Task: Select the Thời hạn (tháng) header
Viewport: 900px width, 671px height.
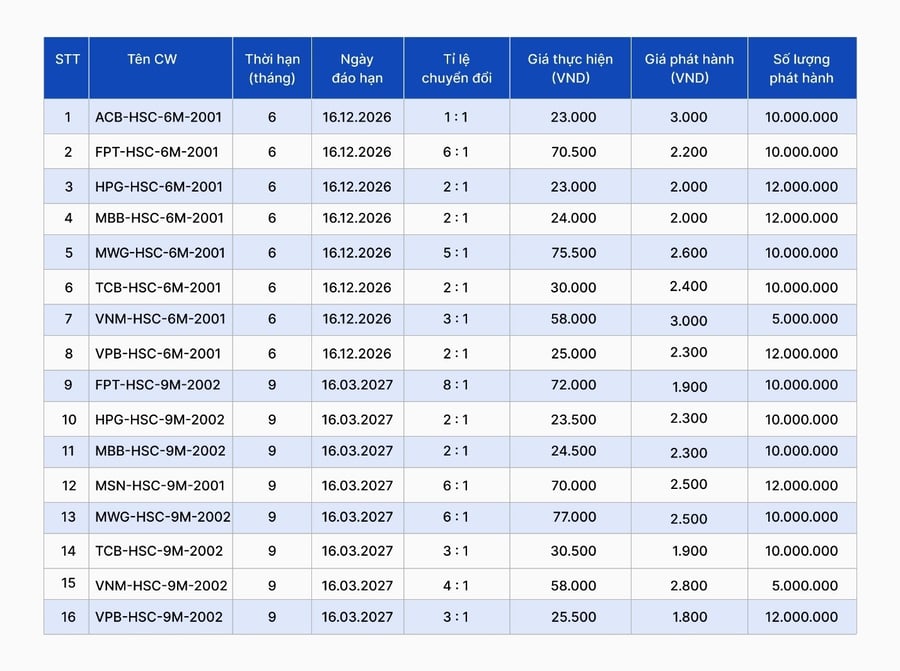Action: (x=272, y=68)
